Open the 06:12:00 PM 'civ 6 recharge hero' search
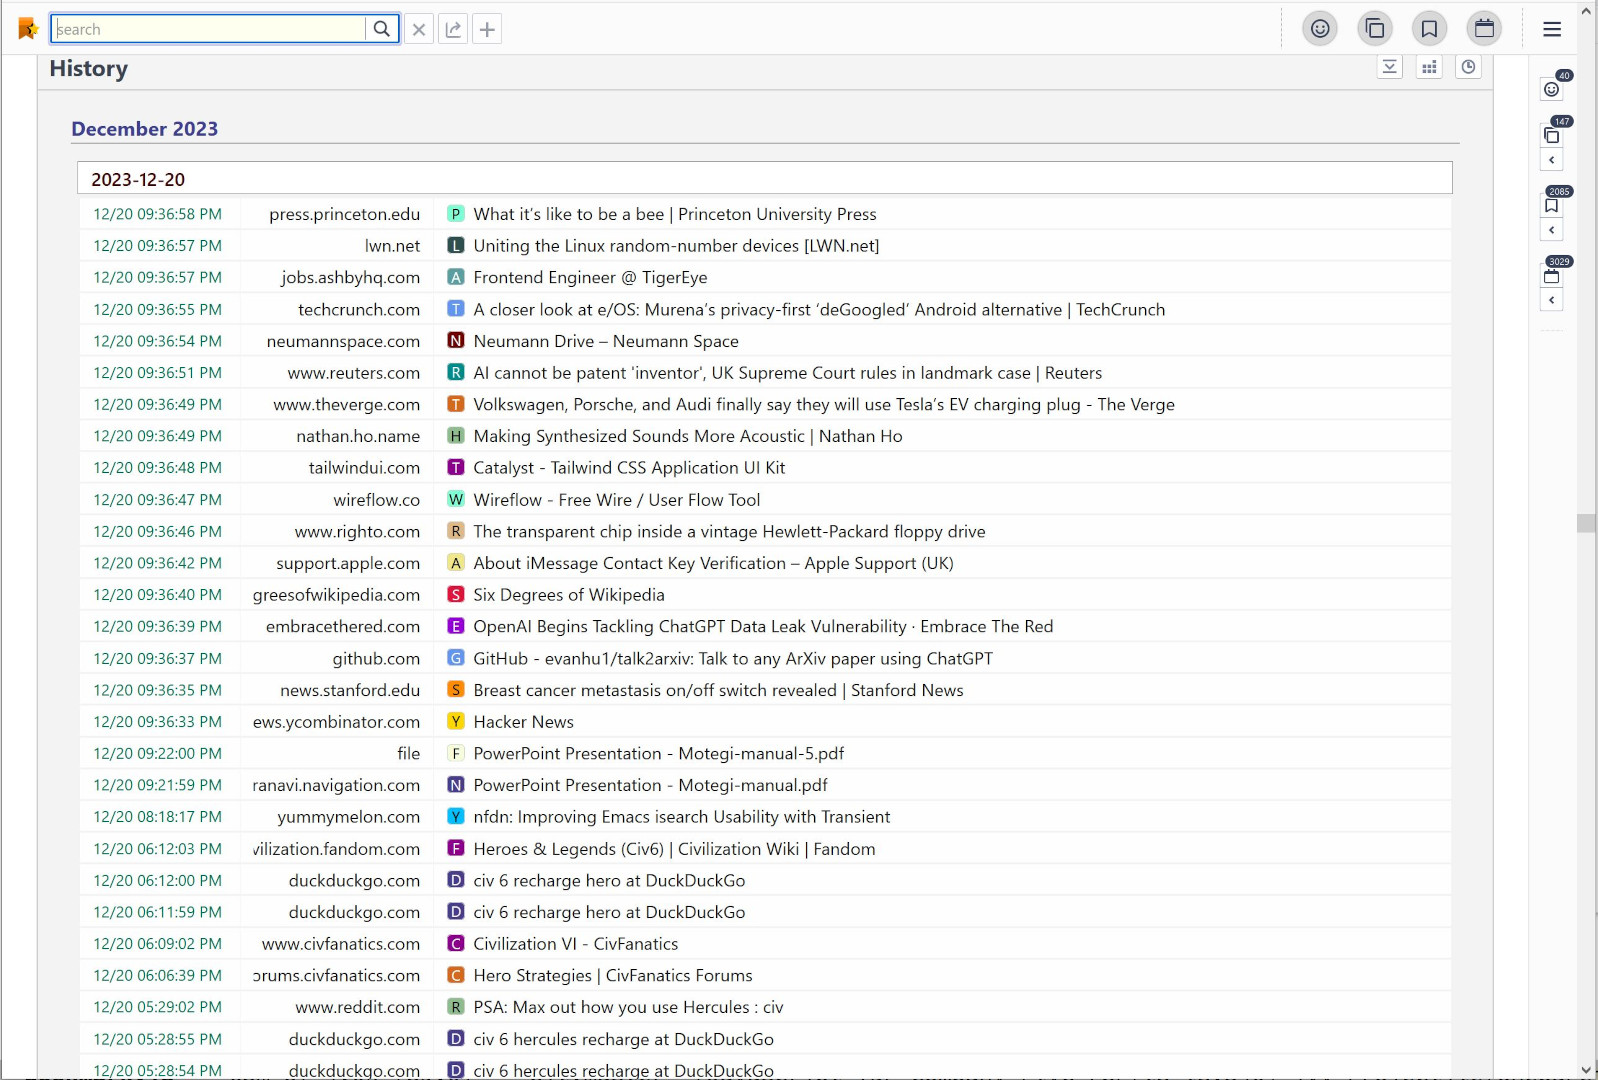The height and width of the screenshot is (1080, 1598). click(x=609, y=881)
